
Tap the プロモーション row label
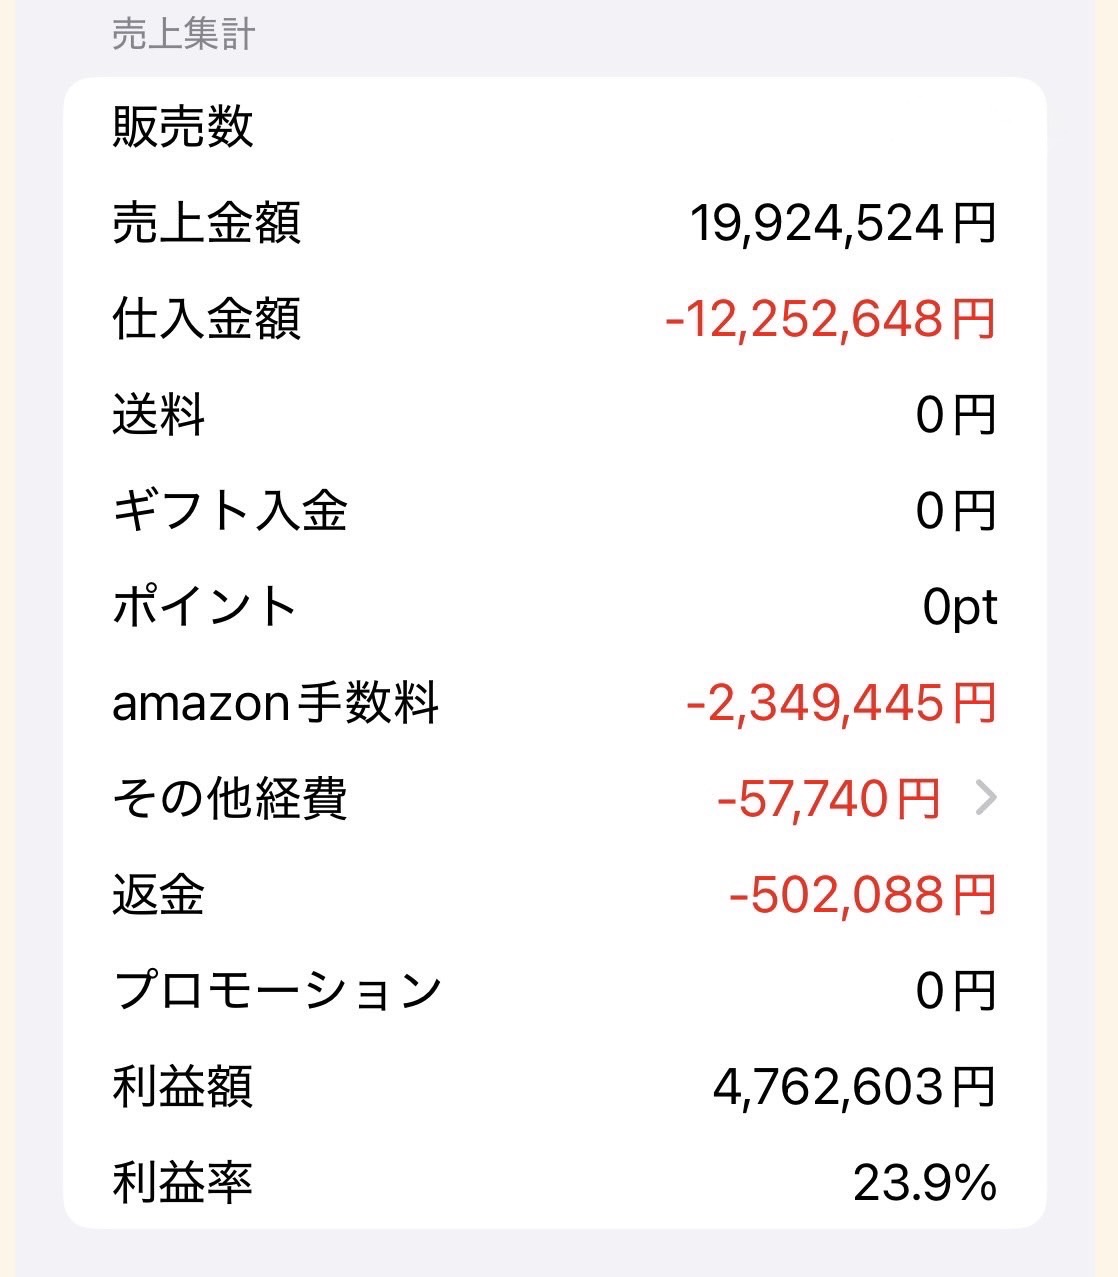click(277, 991)
